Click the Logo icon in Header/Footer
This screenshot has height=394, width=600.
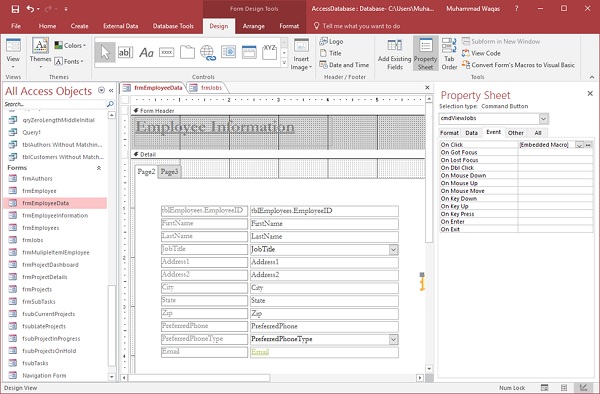331,41
